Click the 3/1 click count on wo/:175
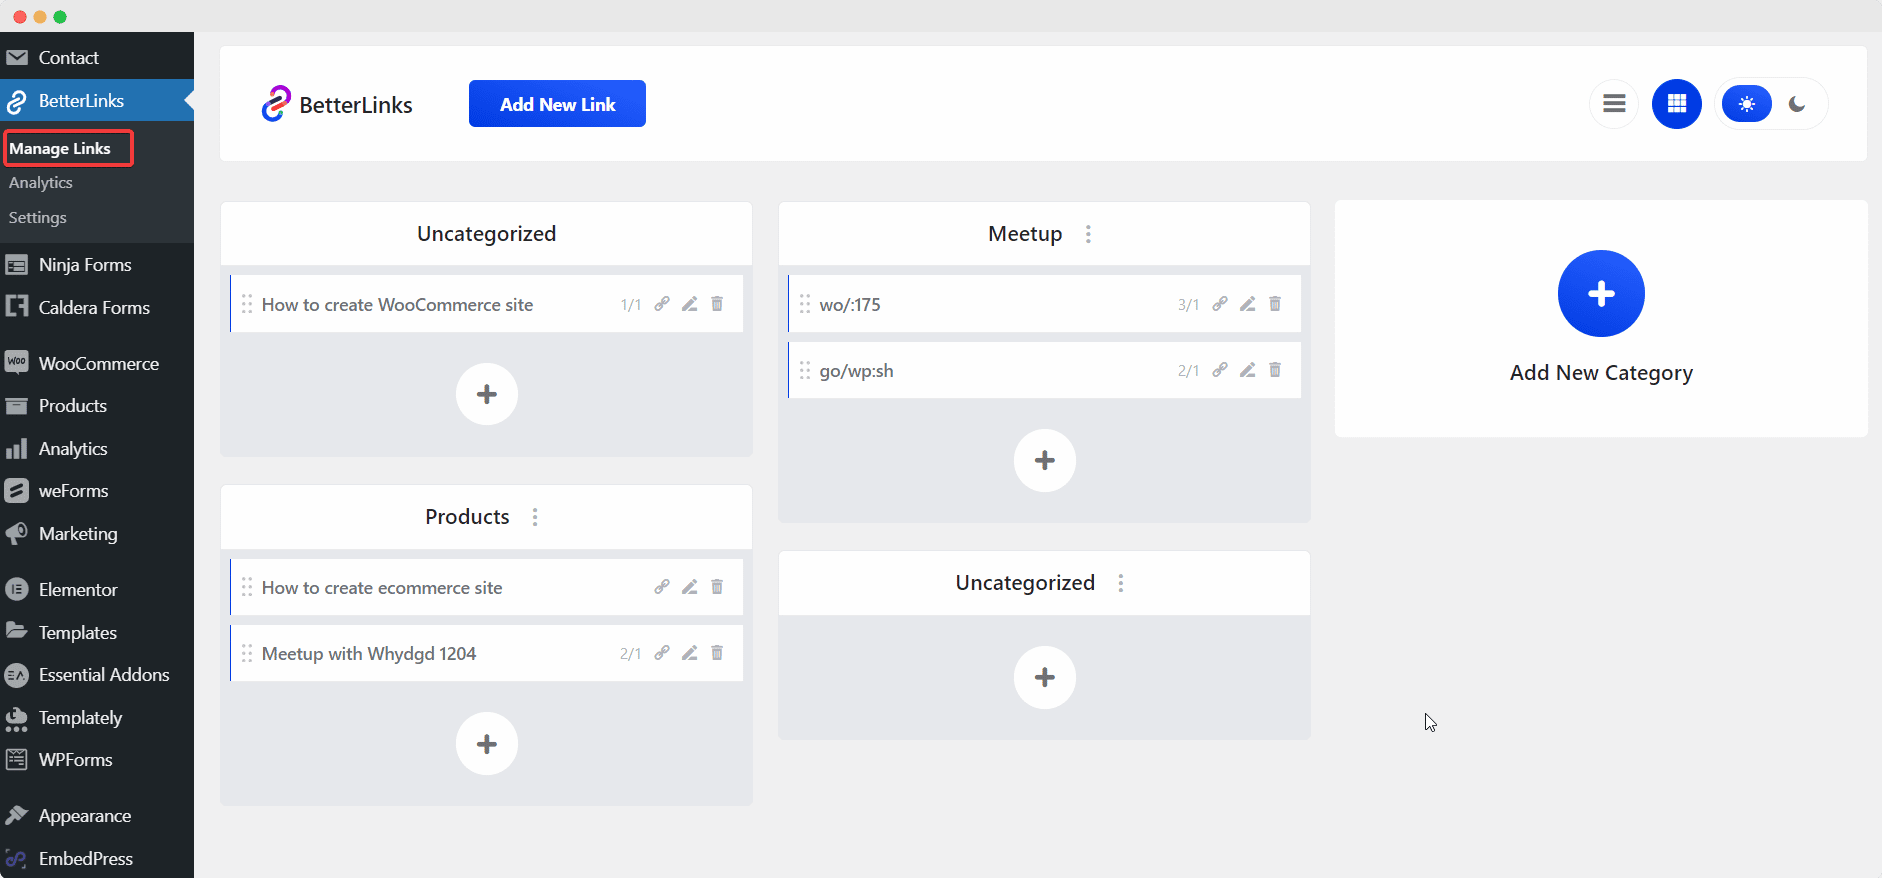The image size is (1882, 878). pyautogui.click(x=1188, y=305)
